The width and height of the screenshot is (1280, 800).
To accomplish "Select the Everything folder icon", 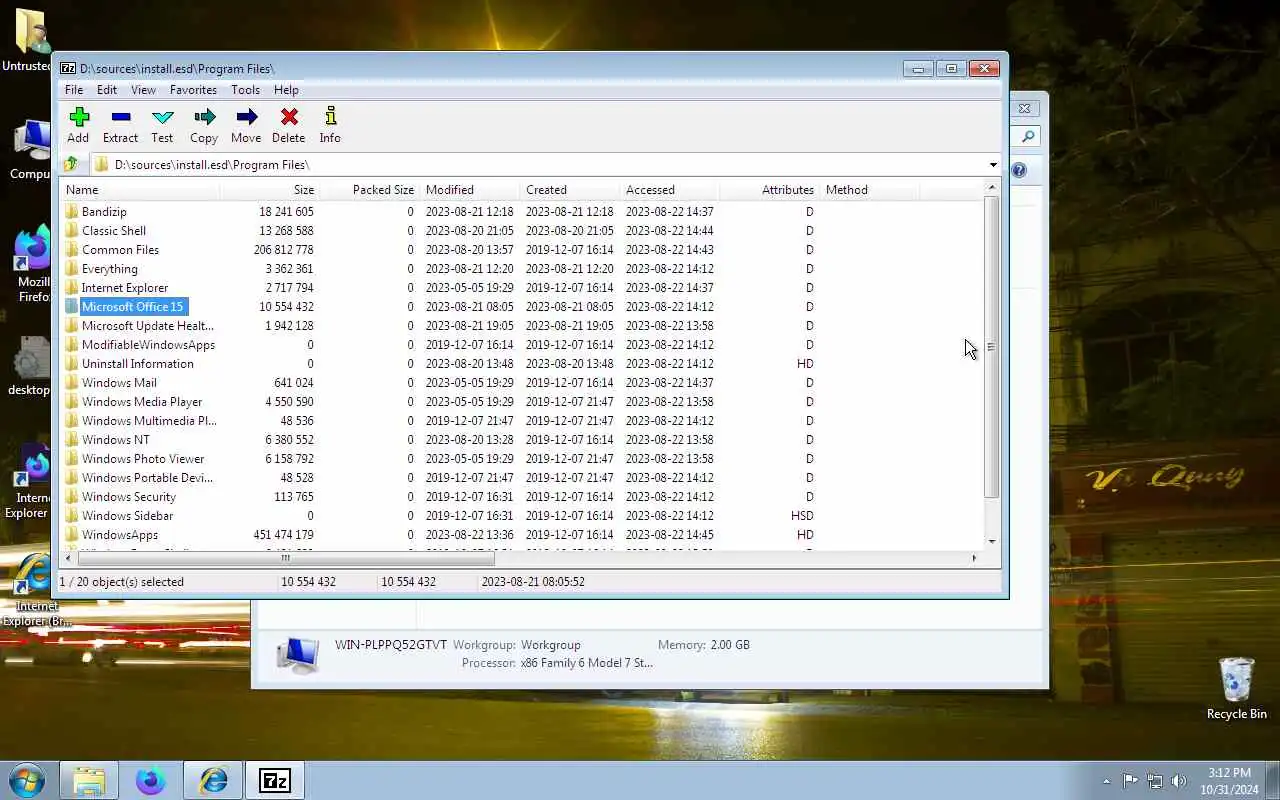I will tap(71, 269).
